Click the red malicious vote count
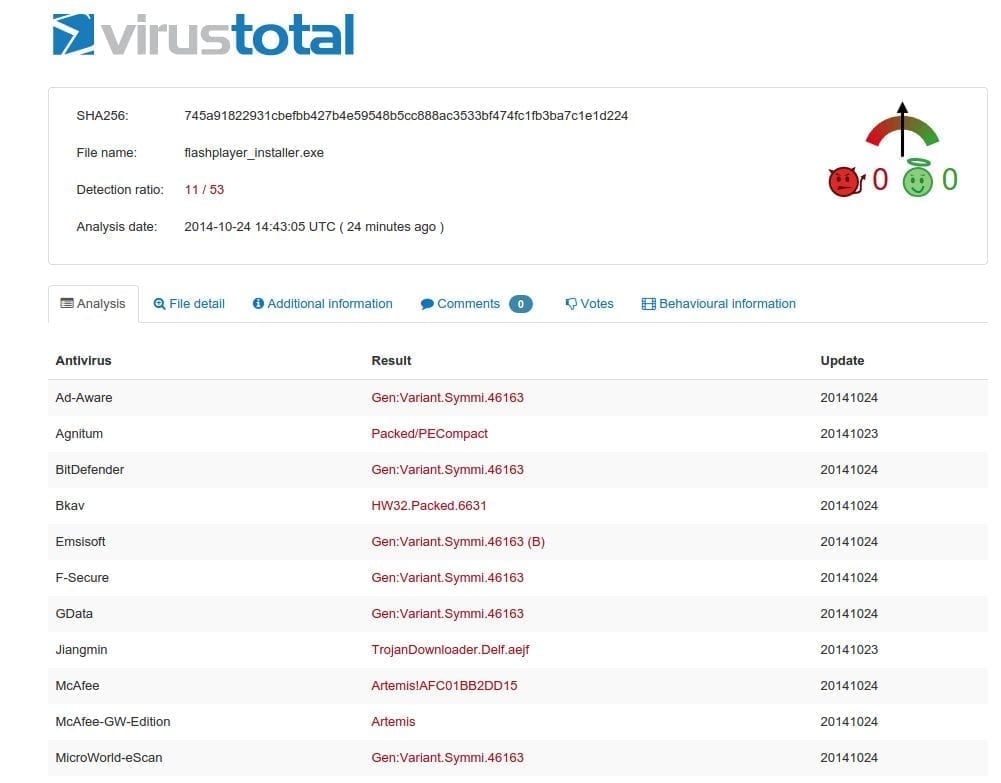Image resolution: width=1001 pixels, height=783 pixels. tap(880, 180)
